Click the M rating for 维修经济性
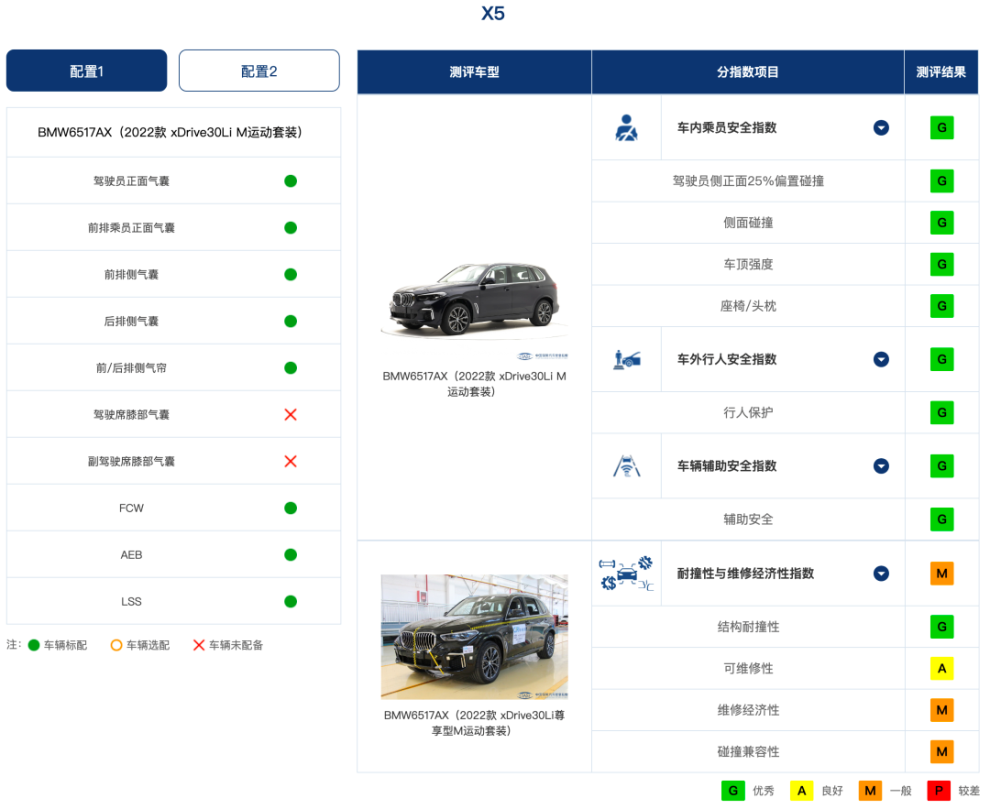This screenshot has height=809, width=990. coord(942,710)
